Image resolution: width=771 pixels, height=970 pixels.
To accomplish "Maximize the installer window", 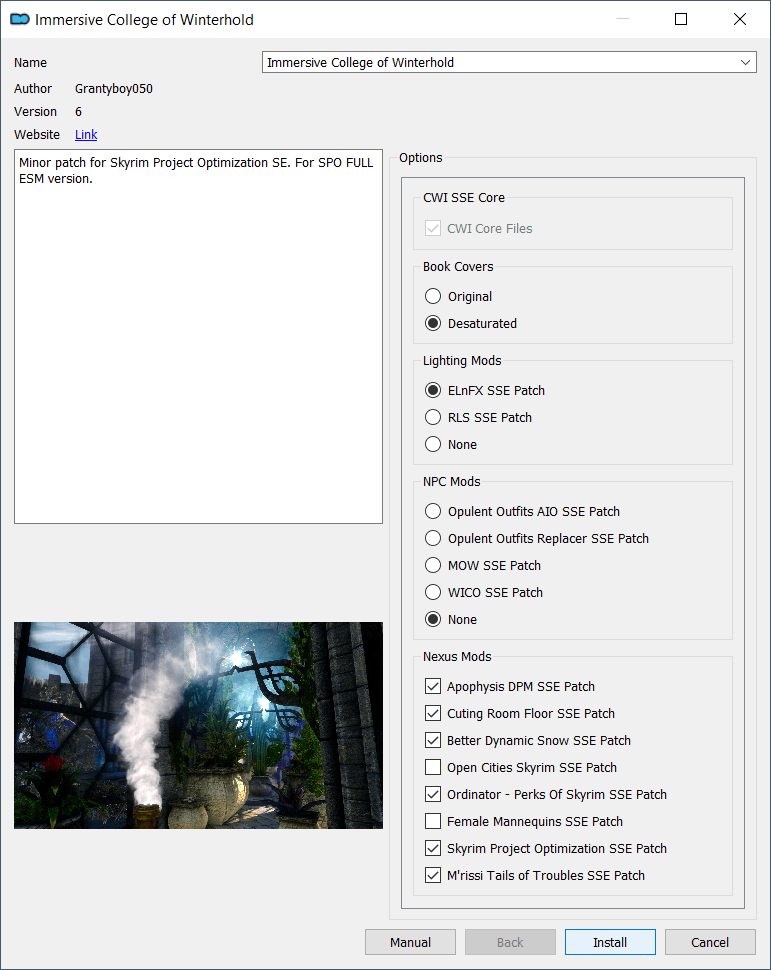I will [x=681, y=19].
